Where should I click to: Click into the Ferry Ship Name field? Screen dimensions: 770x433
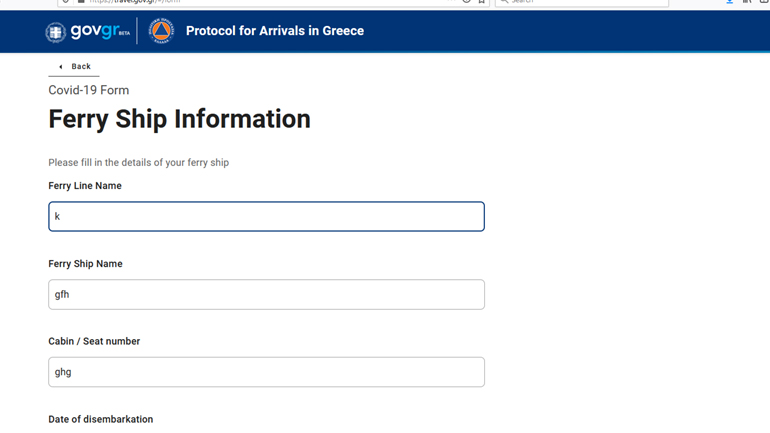click(266, 295)
